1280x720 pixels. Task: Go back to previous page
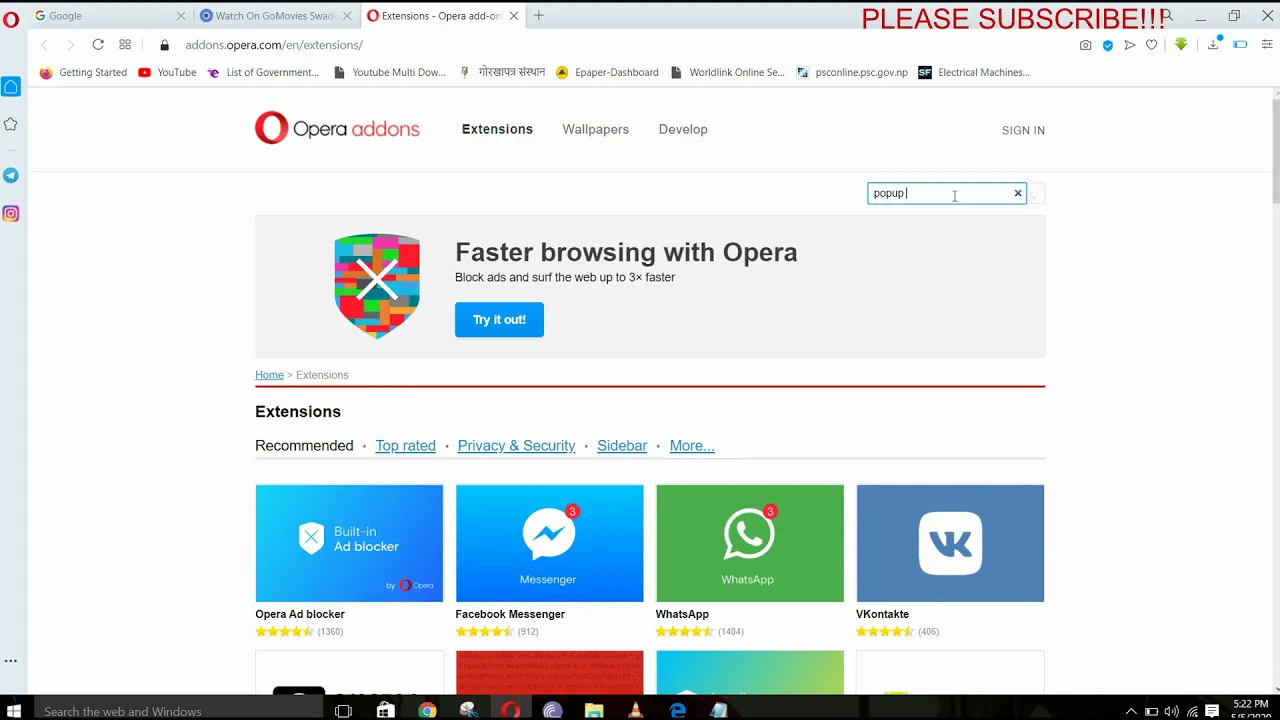(44, 45)
